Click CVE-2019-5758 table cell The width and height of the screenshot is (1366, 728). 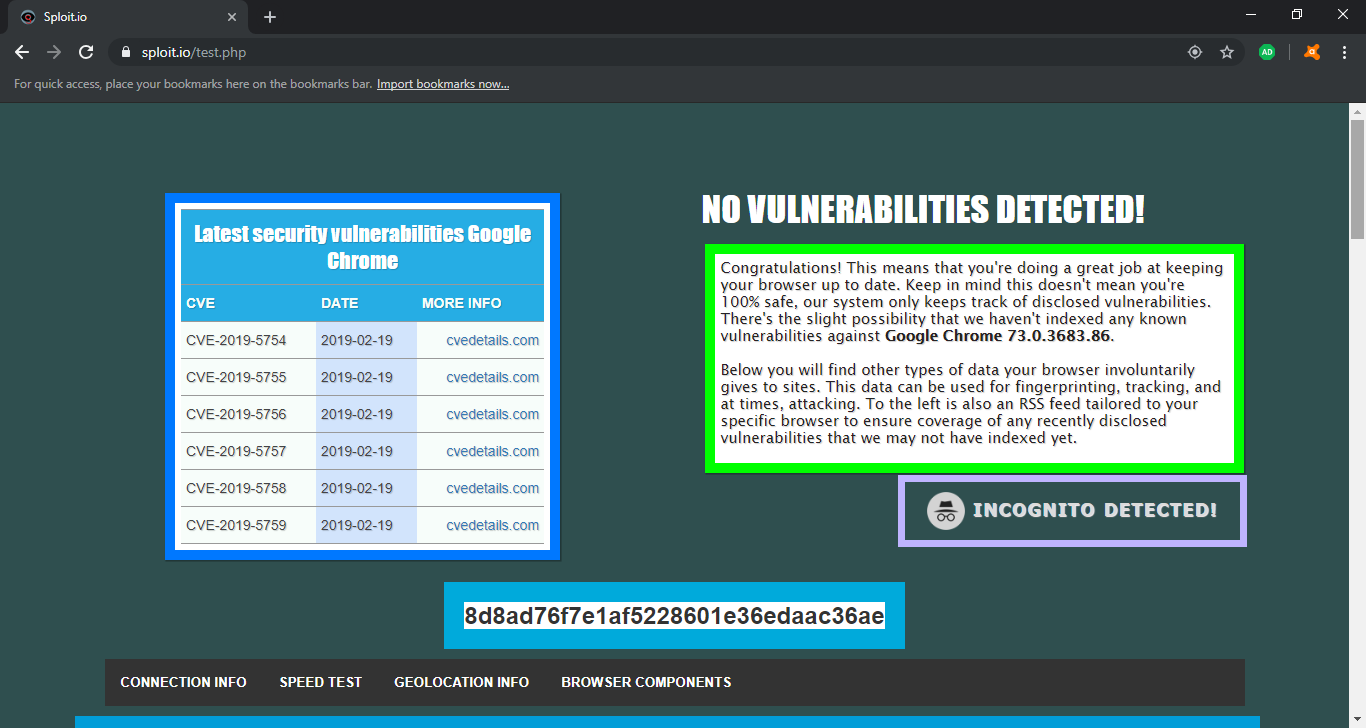[x=248, y=488]
